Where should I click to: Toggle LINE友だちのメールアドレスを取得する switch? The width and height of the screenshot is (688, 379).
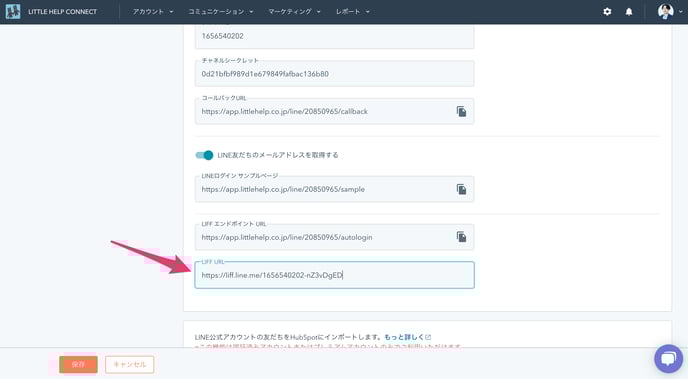click(x=204, y=155)
